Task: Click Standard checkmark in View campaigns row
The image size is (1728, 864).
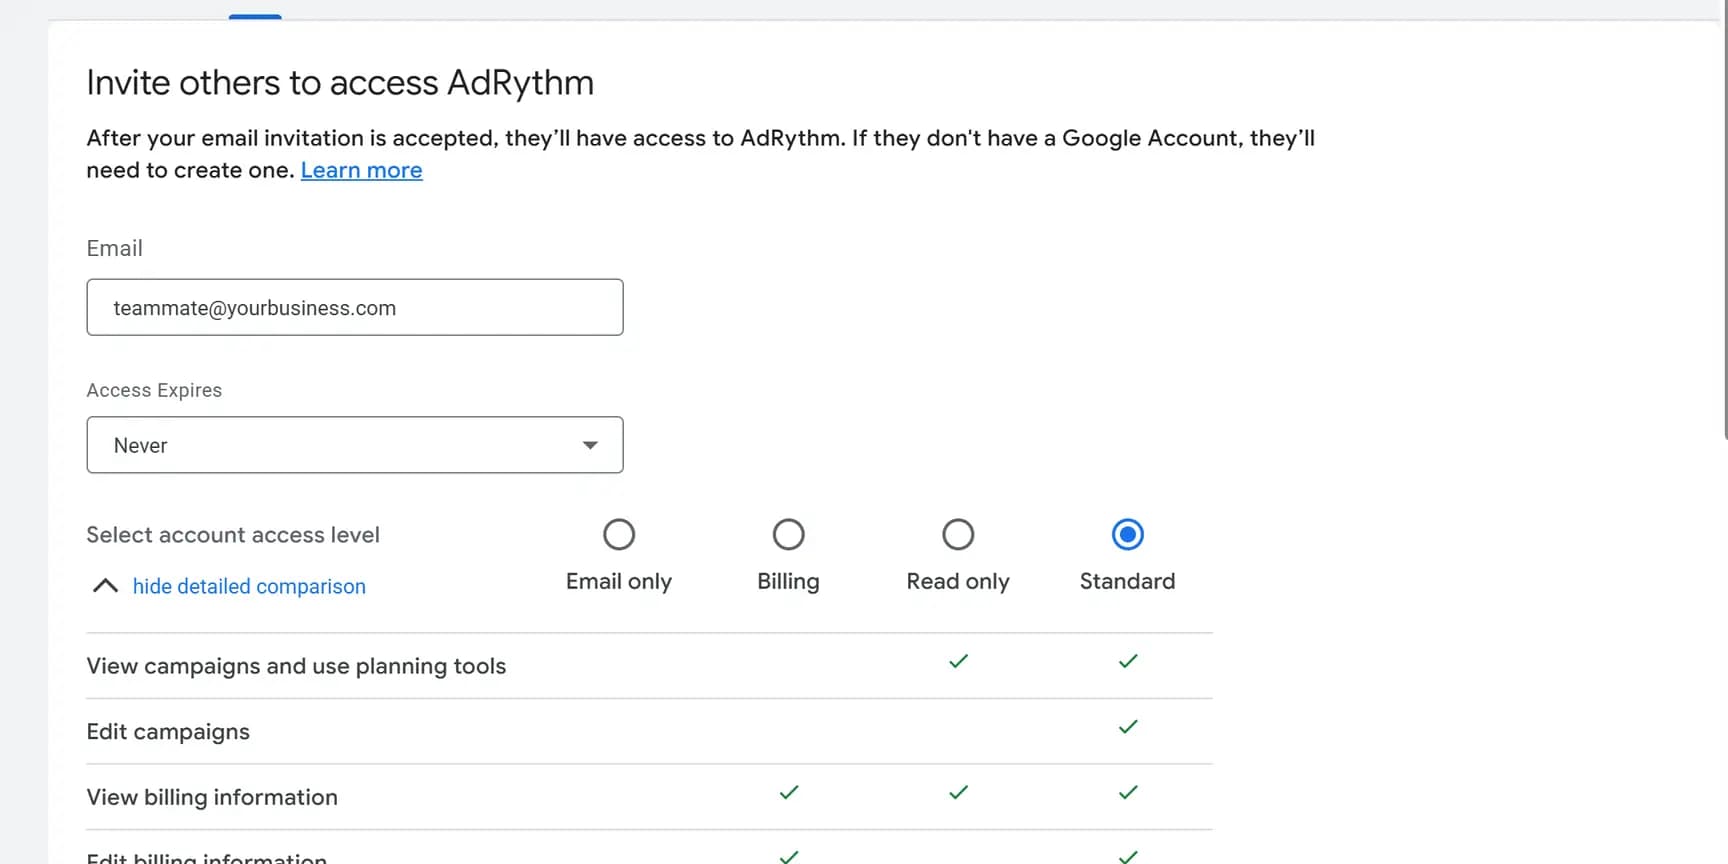Action: point(1128,661)
